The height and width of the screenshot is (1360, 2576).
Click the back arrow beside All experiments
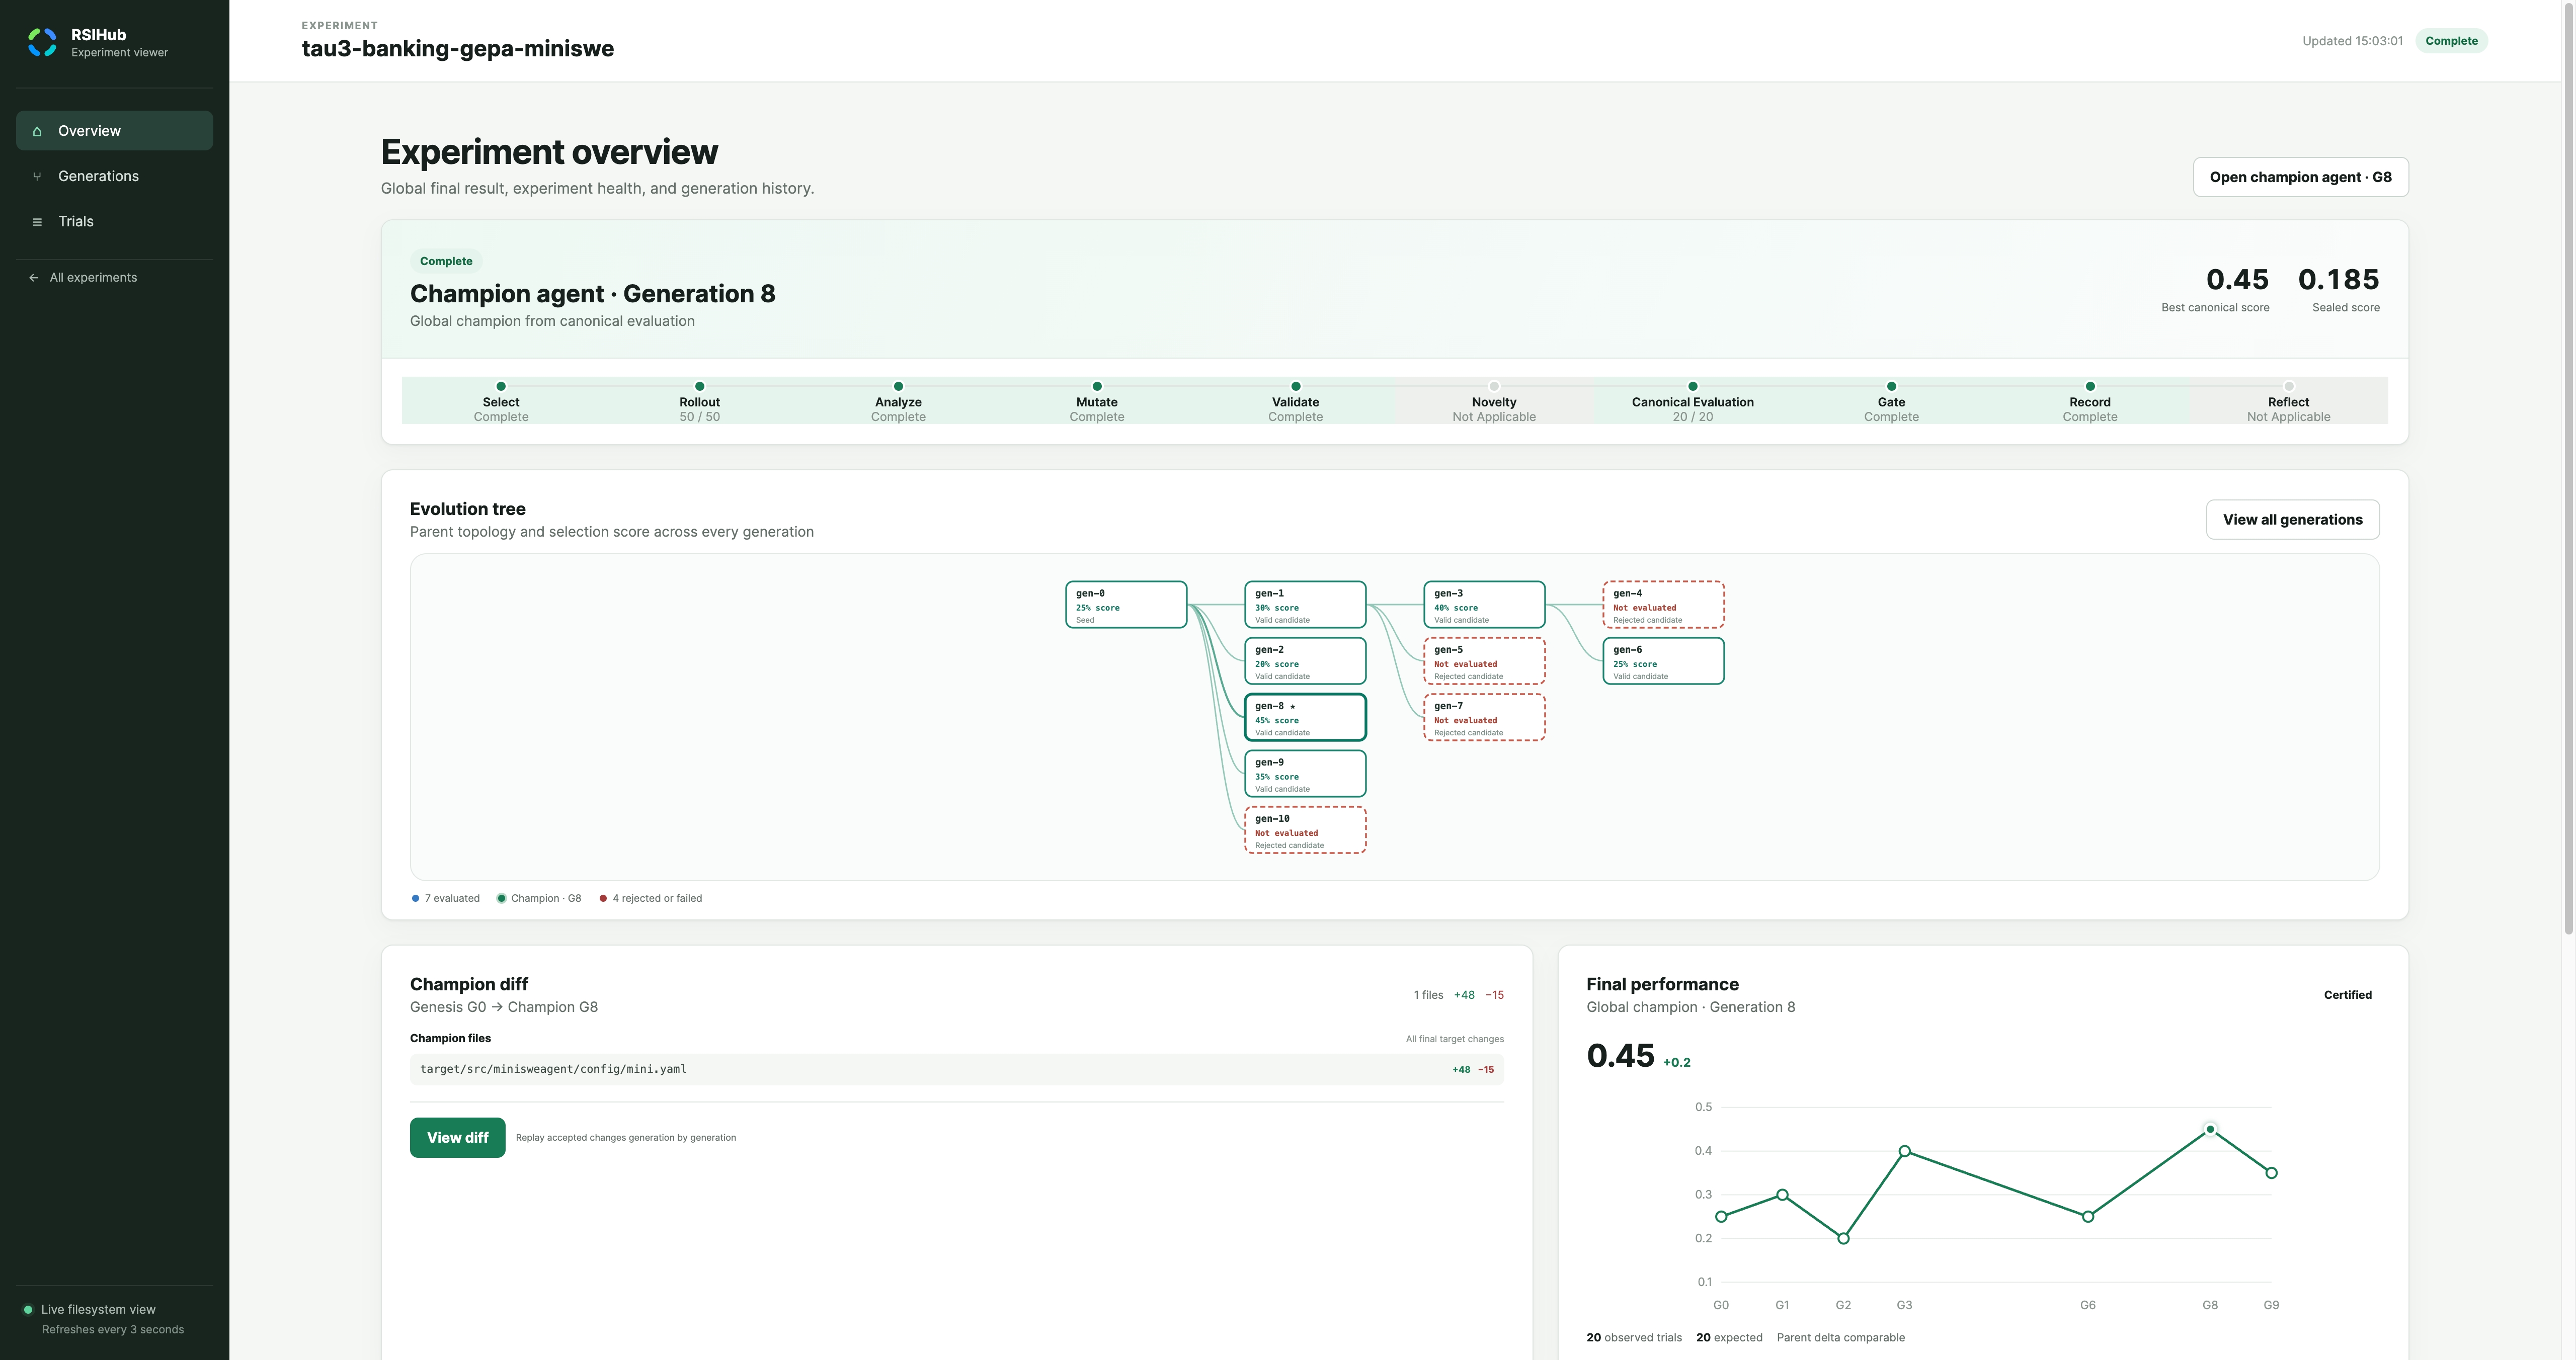point(34,278)
